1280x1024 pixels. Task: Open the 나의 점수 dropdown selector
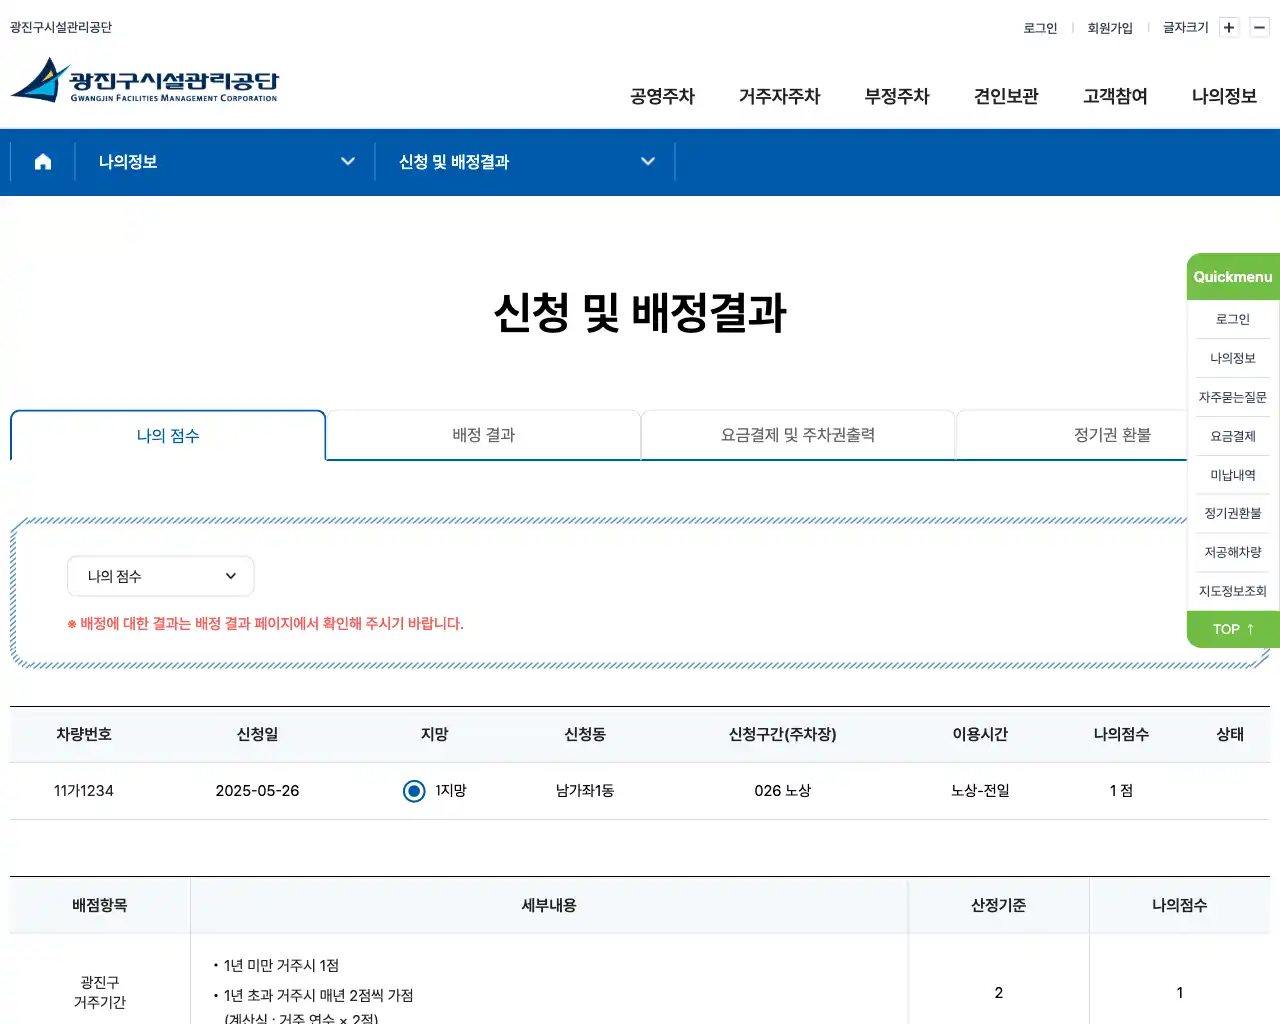coord(160,576)
